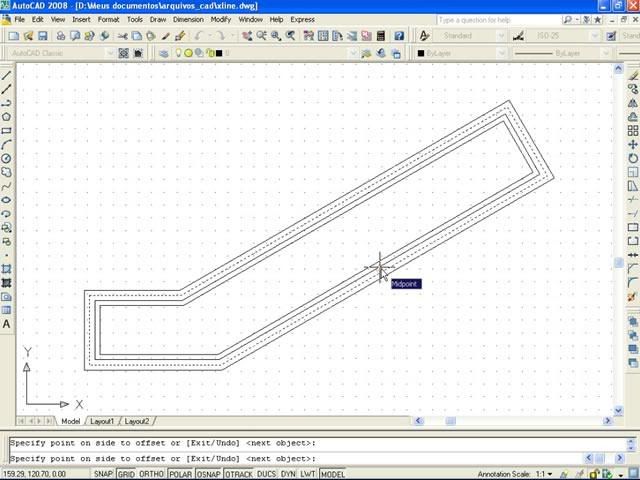The image size is (640, 480).
Task: Toggle ORTHO mode in status bar
Action: pyautogui.click(x=151, y=474)
